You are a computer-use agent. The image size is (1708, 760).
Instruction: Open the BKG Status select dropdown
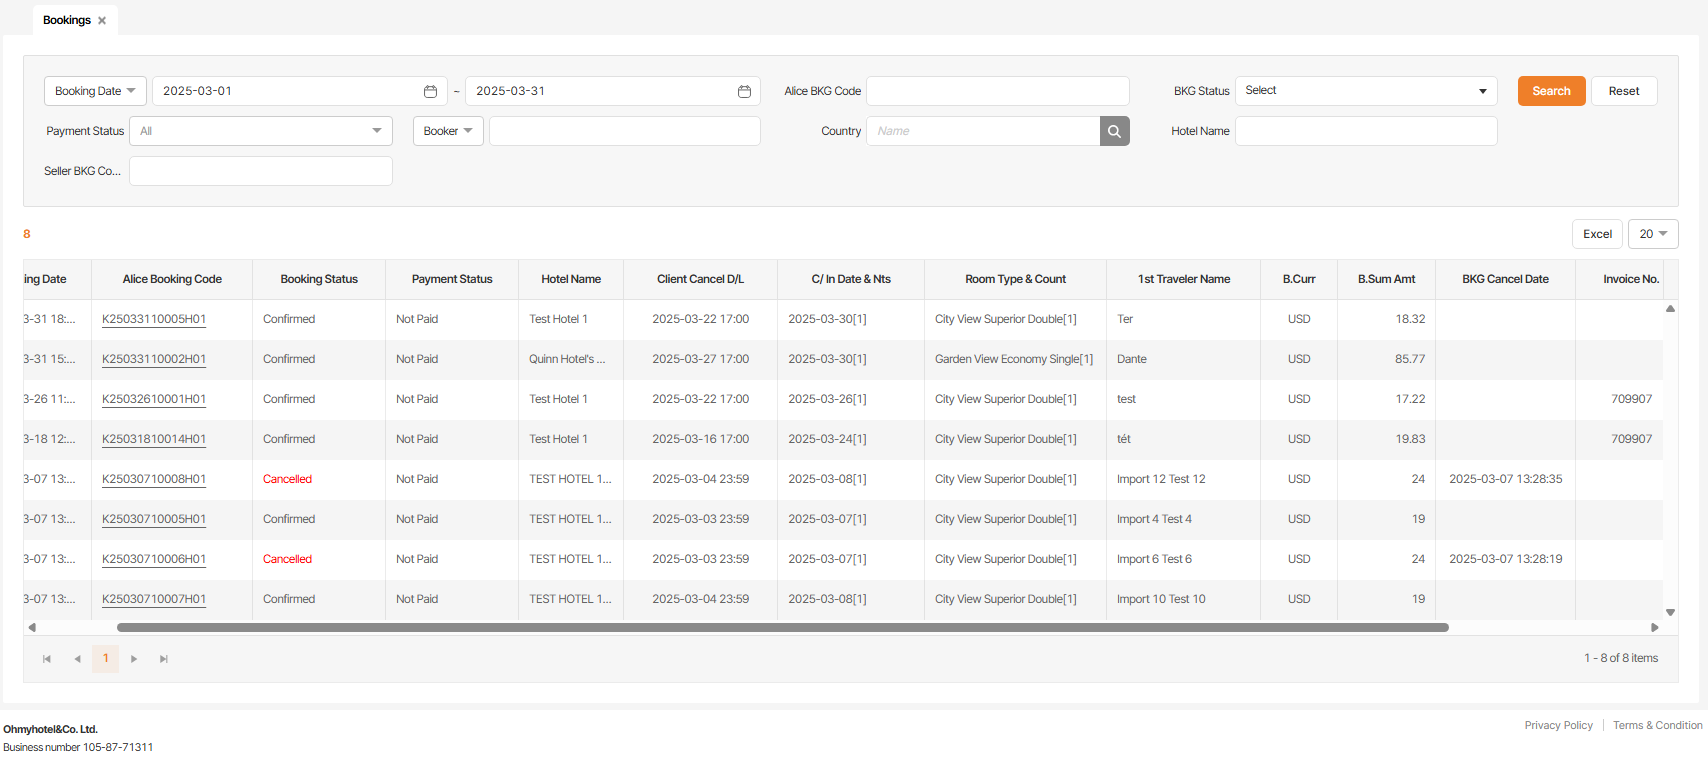click(x=1365, y=91)
